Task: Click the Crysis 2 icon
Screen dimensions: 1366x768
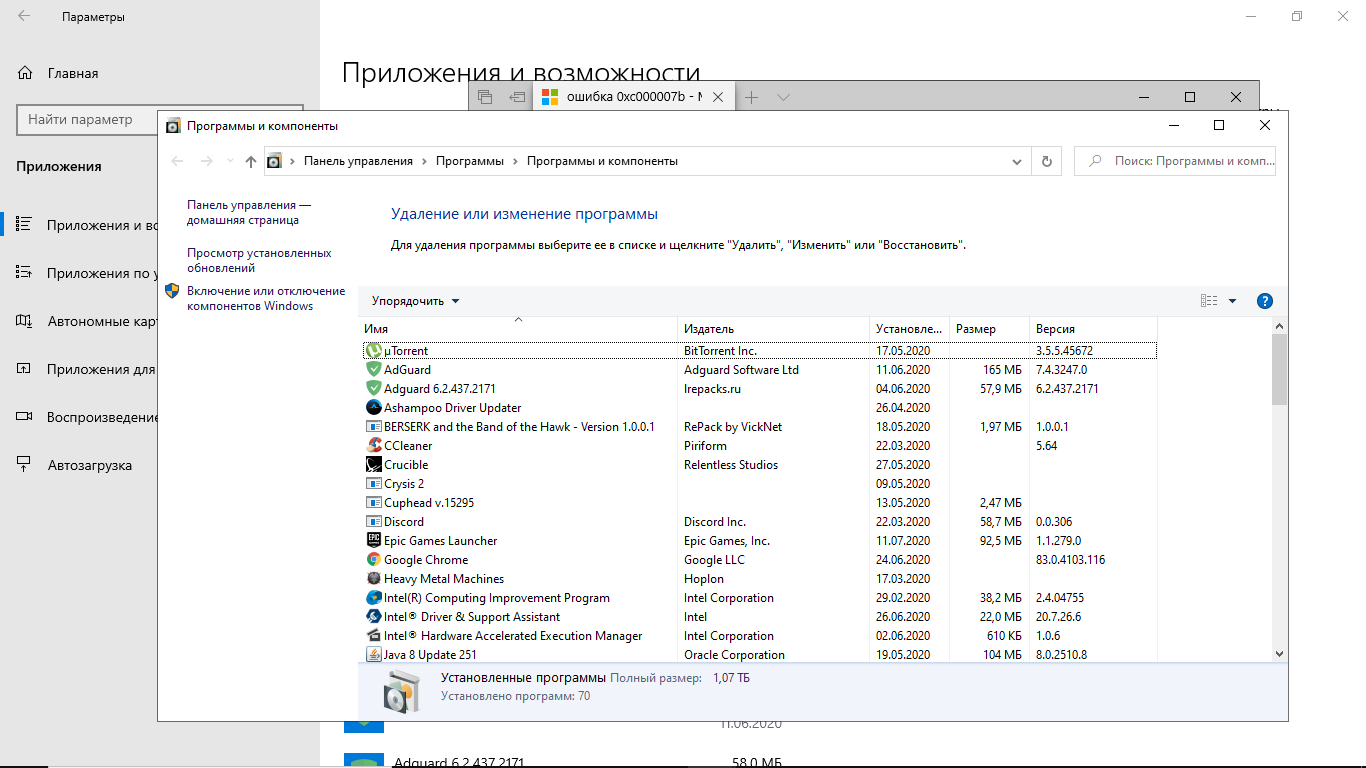Action: 374,484
